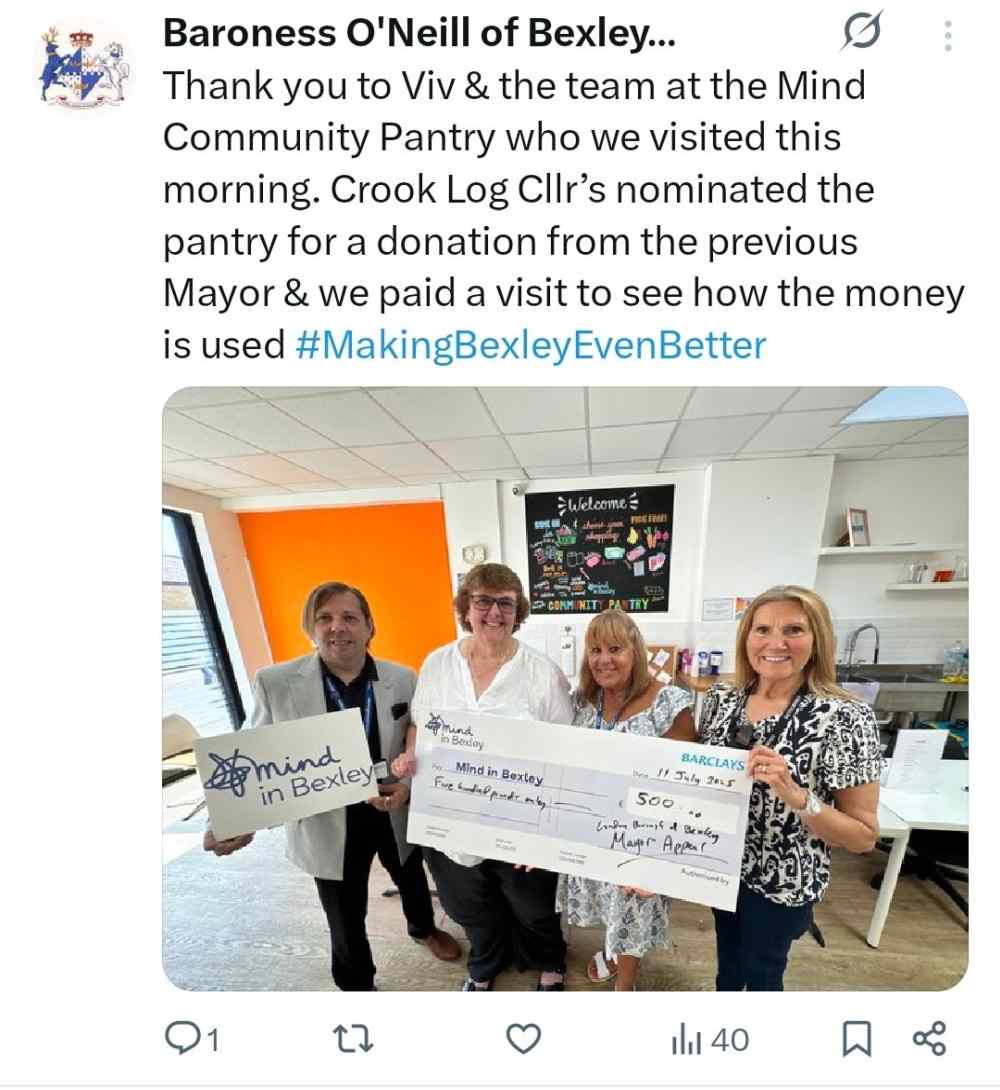Viewport: 1000px width, 1090px height.
Task: Click the Baroness O'Neill of Bexley name
Action: tap(419, 33)
